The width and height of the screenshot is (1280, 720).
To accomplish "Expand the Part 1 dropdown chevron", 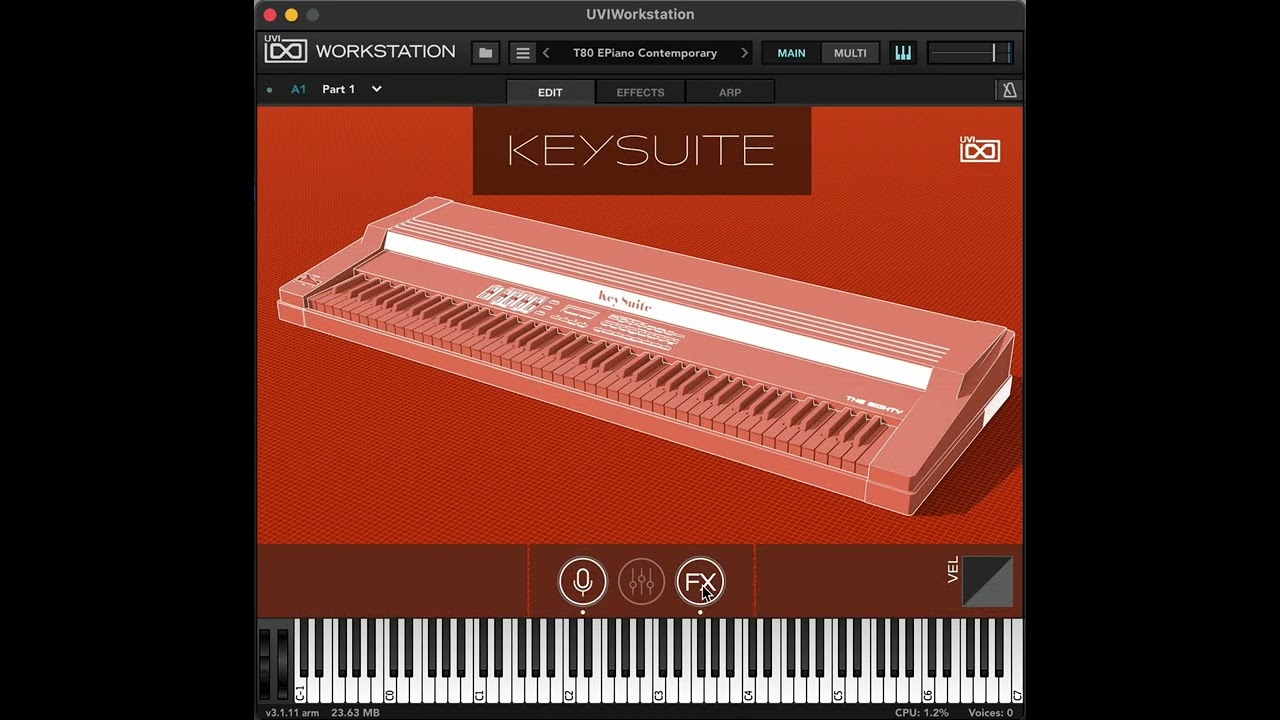I will coord(377,89).
